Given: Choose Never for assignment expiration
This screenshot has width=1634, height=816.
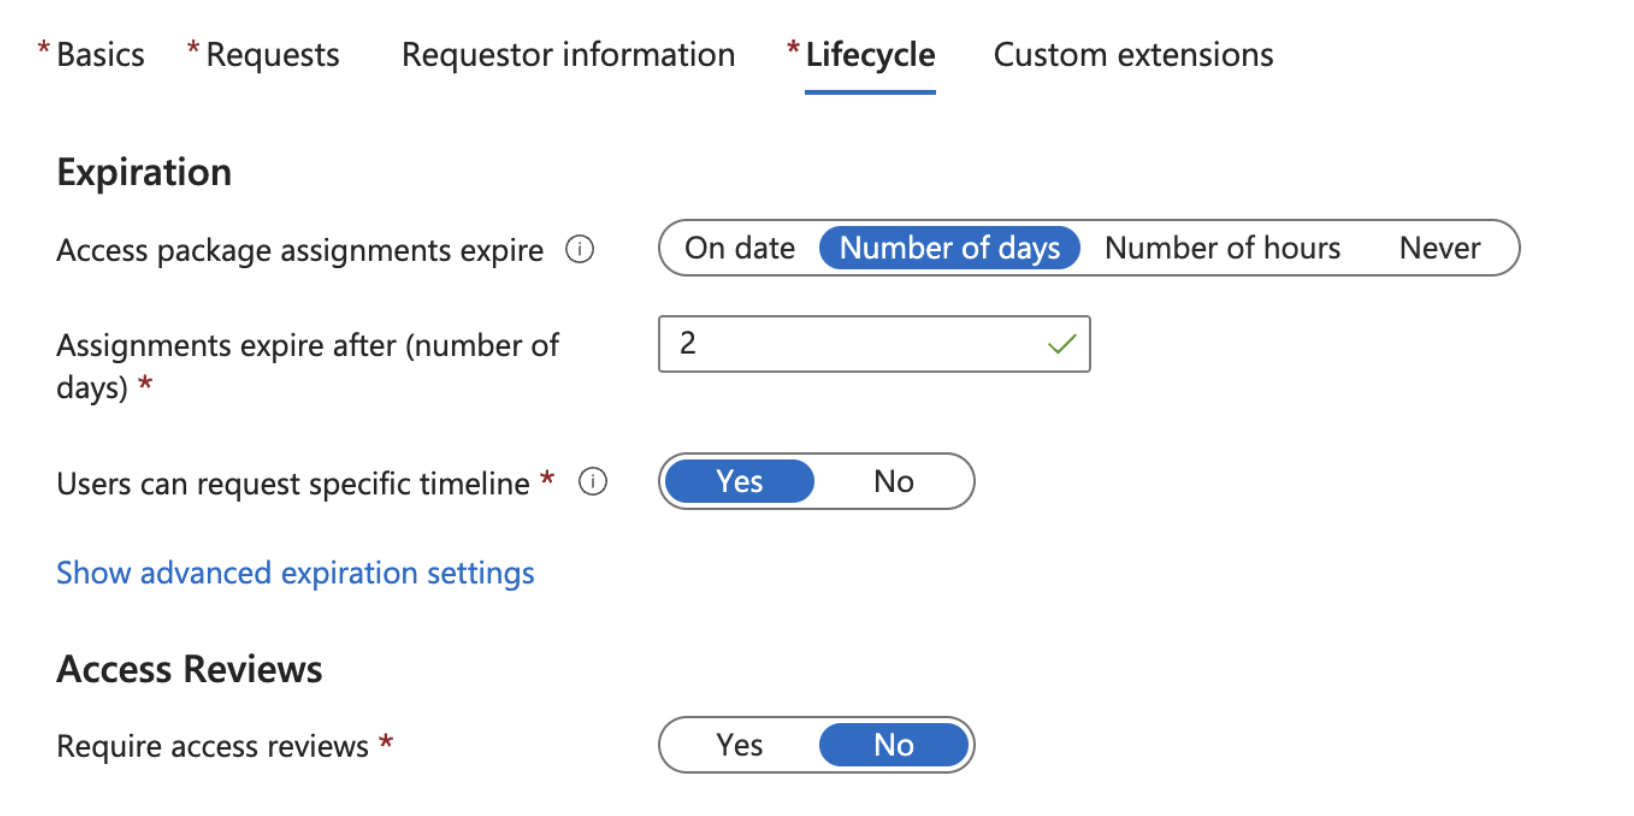Looking at the screenshot, I should [x=1439, y=248].
